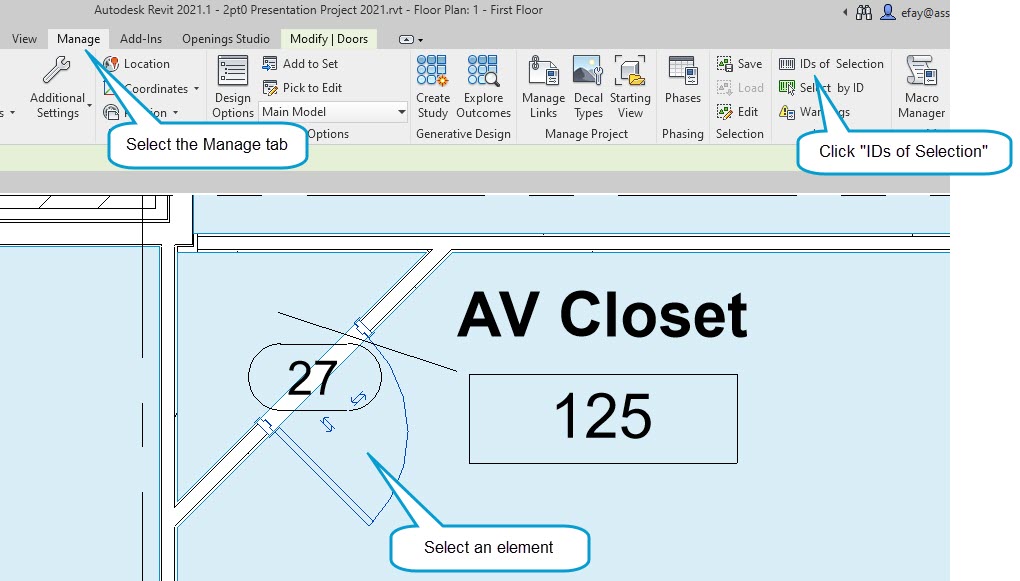The width and height of the screenshot is (1020, 581).
Task: Expand the Coordinates dropdown menu
Action: (152, 88)
